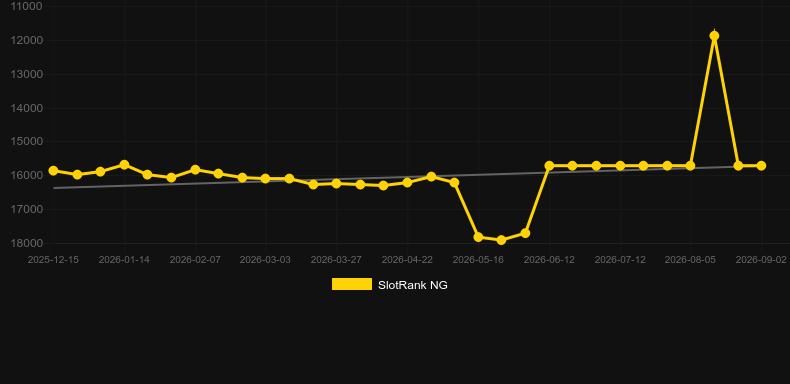Click the data point above 2026-02-07
Image resolution: width=790 pixels, height=384 pixels.
(195, 170)
